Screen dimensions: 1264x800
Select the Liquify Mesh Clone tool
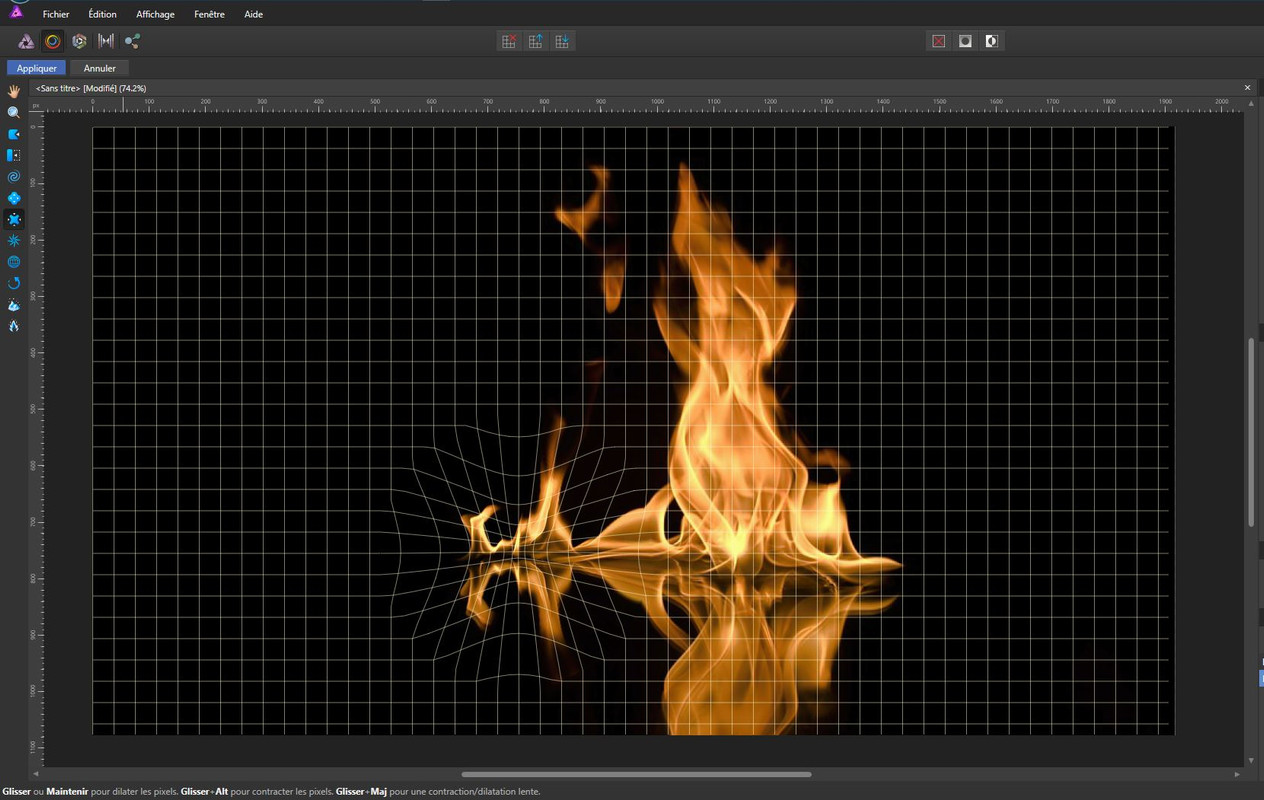click(x=14, y=262)
